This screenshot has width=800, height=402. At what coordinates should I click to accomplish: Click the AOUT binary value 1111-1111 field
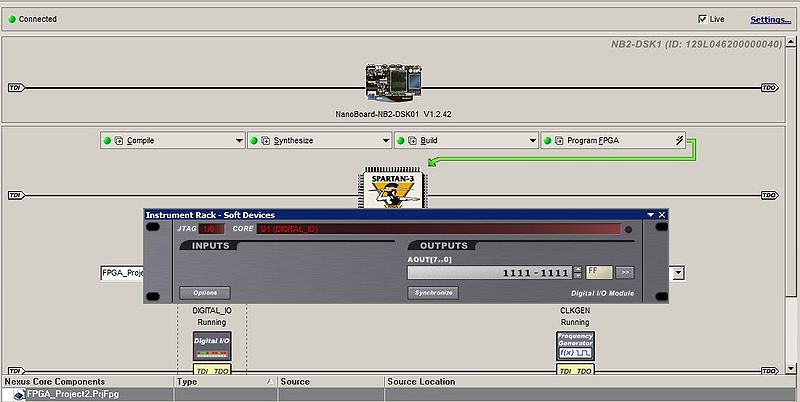coord(489,271)
